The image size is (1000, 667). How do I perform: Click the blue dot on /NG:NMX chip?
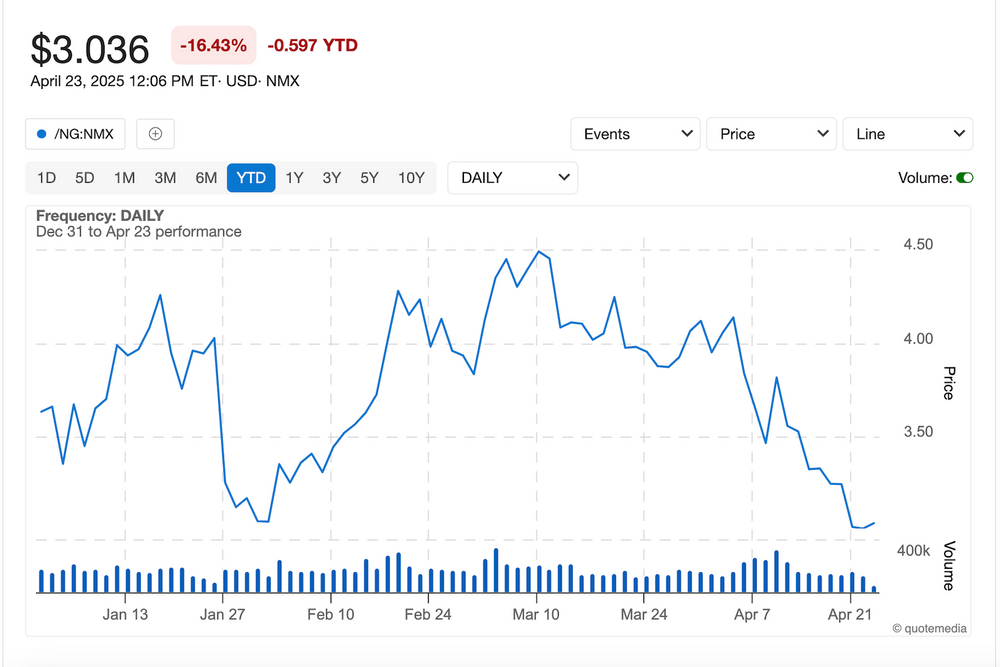pos(41,134)
